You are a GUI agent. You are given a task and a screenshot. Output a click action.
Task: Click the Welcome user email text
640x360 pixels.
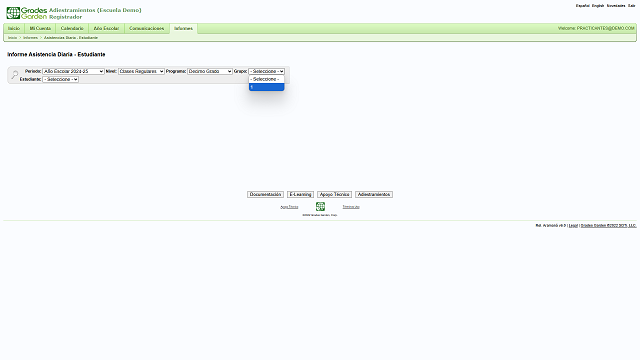click(x=596, y=28)
